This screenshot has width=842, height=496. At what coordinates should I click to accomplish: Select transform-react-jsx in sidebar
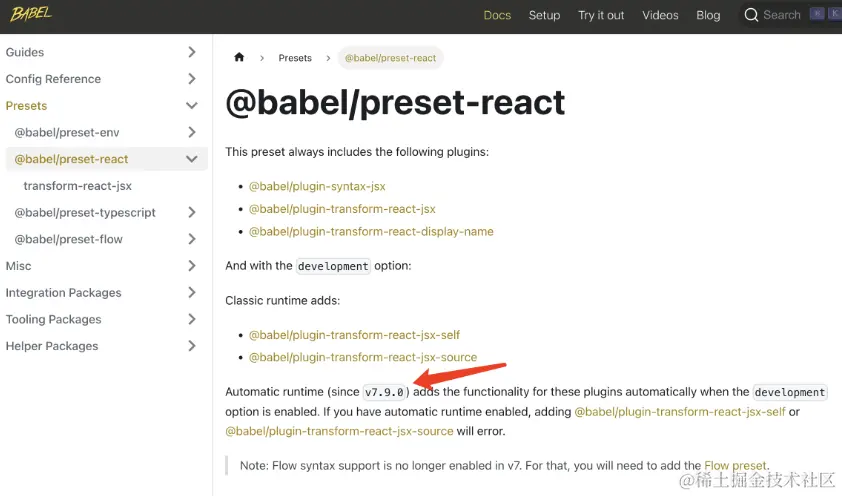pos(77,186)
